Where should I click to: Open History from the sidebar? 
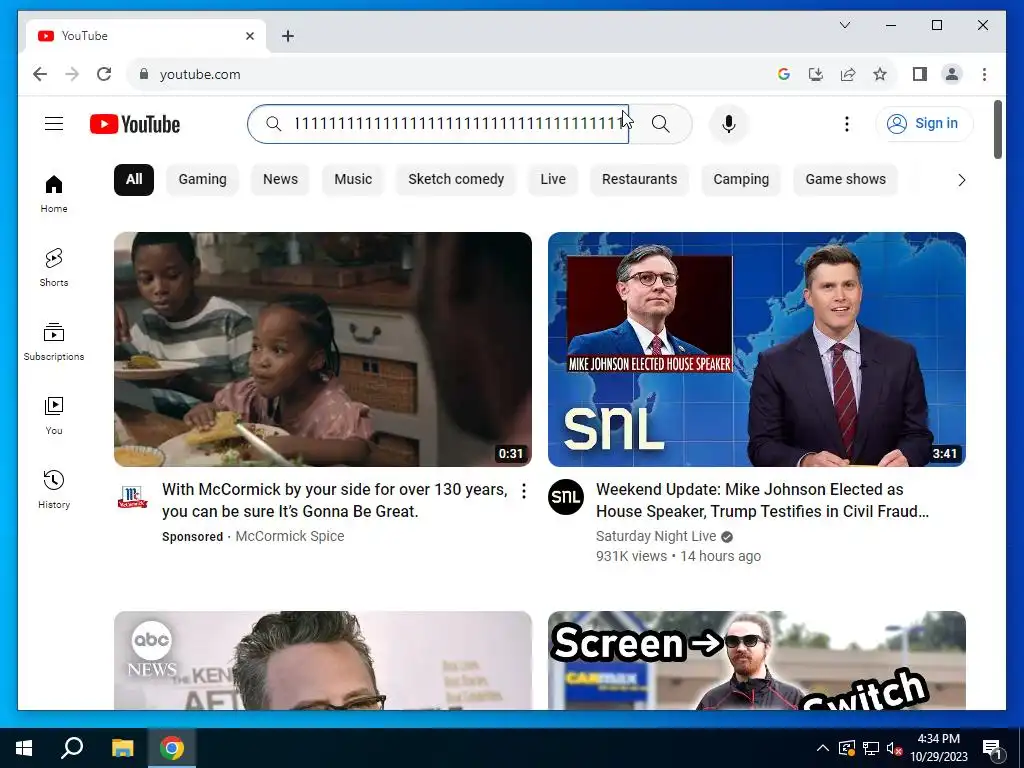tap(54, 489)
